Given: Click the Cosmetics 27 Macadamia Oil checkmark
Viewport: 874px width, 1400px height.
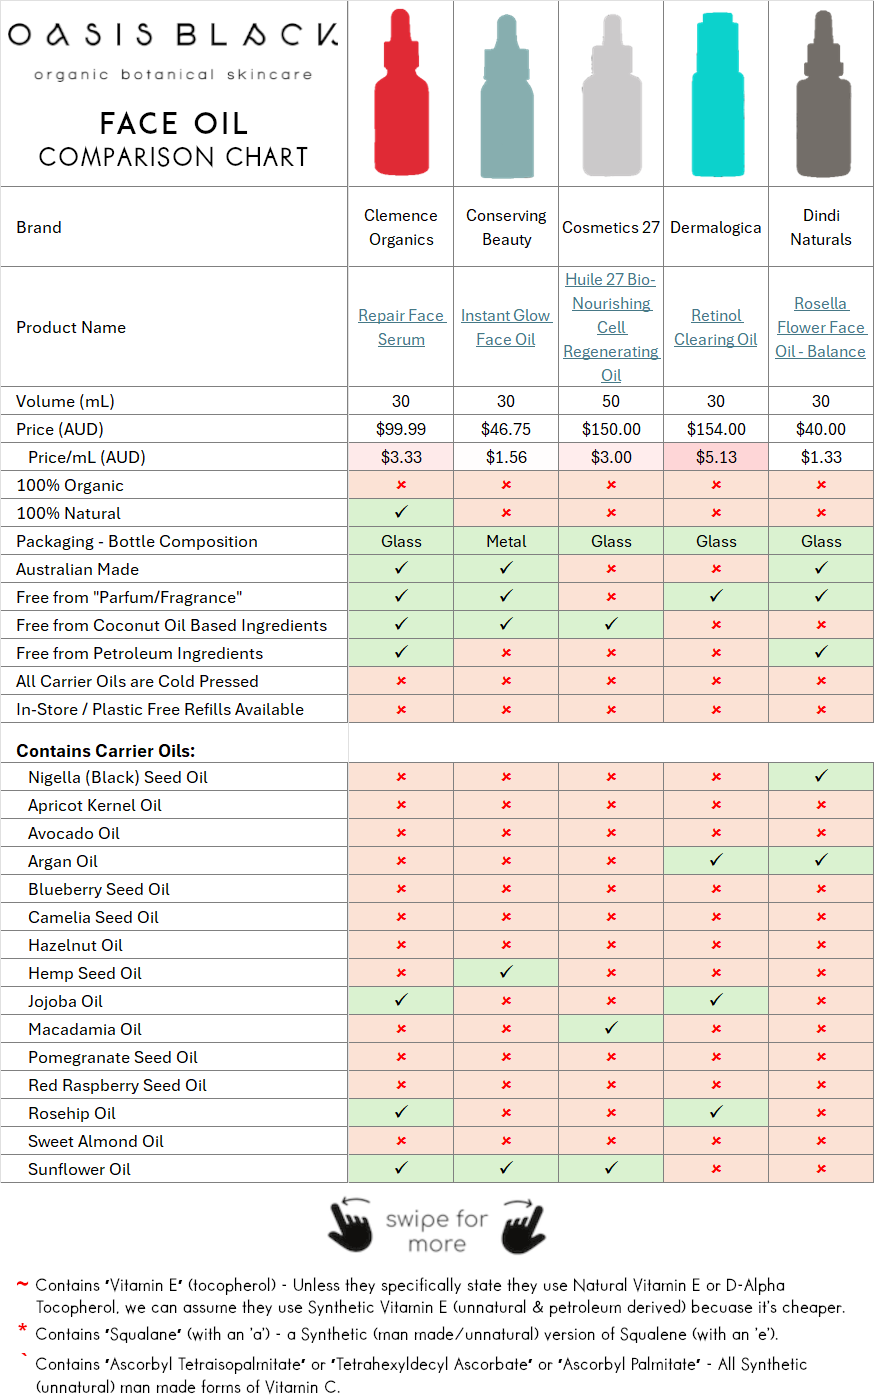Looking at the screenshot, I should point(611,1028).
